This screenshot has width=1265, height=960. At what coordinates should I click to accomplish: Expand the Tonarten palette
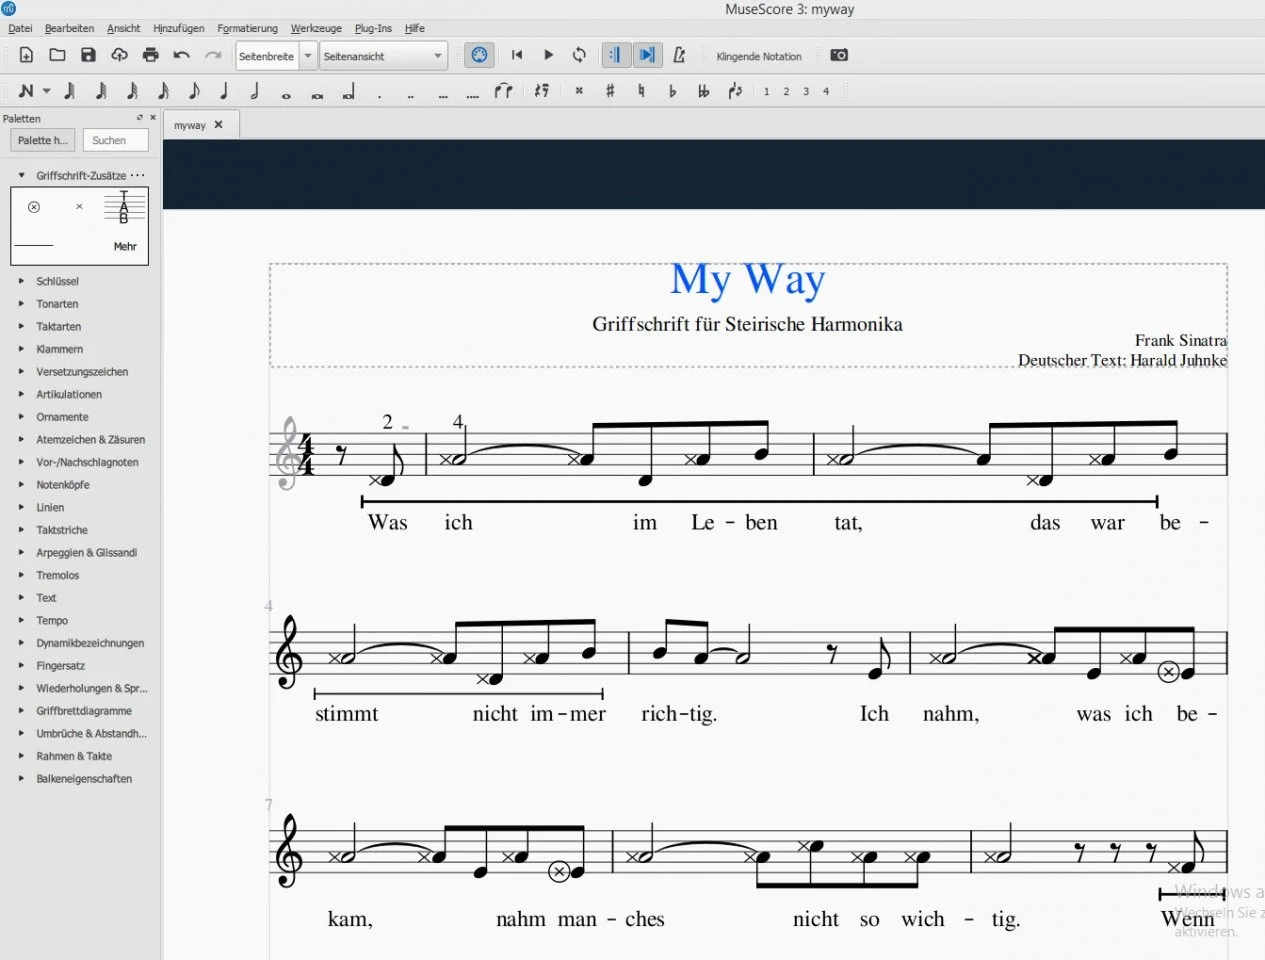tap(57, 304)
